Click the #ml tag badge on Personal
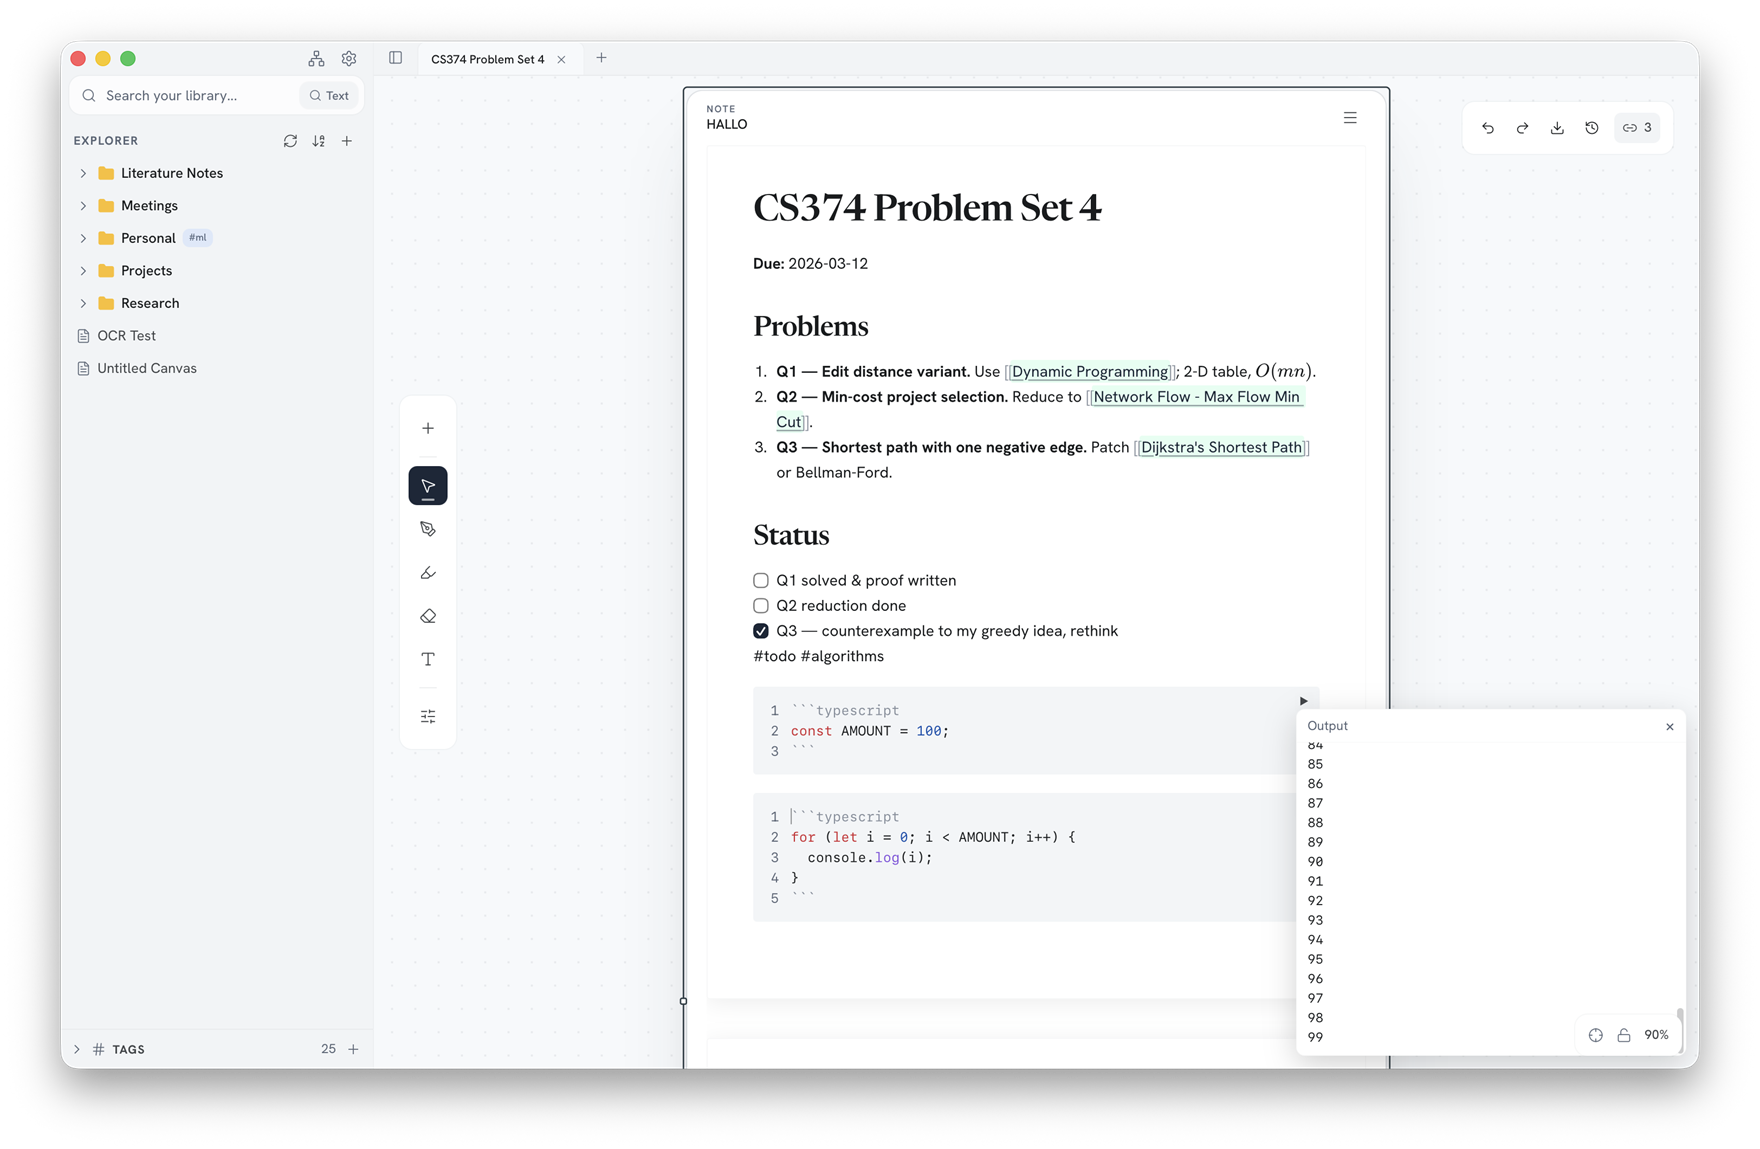 [198, 238]
